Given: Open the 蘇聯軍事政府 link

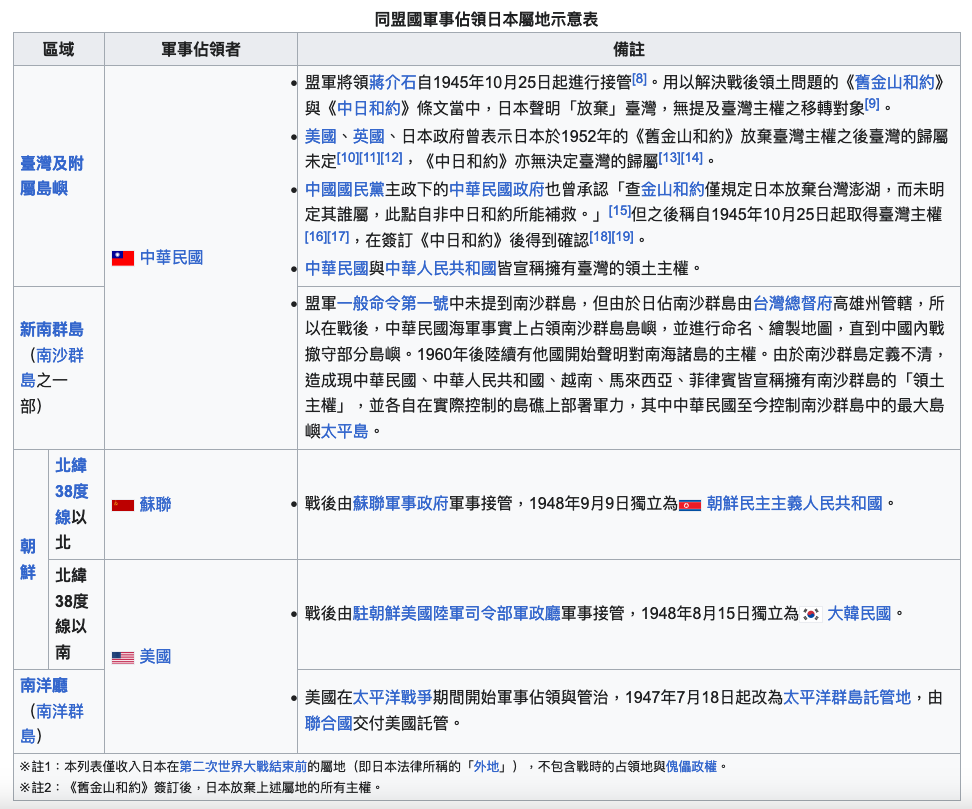Looking at the screenshot, I should (x=400, y=503).
